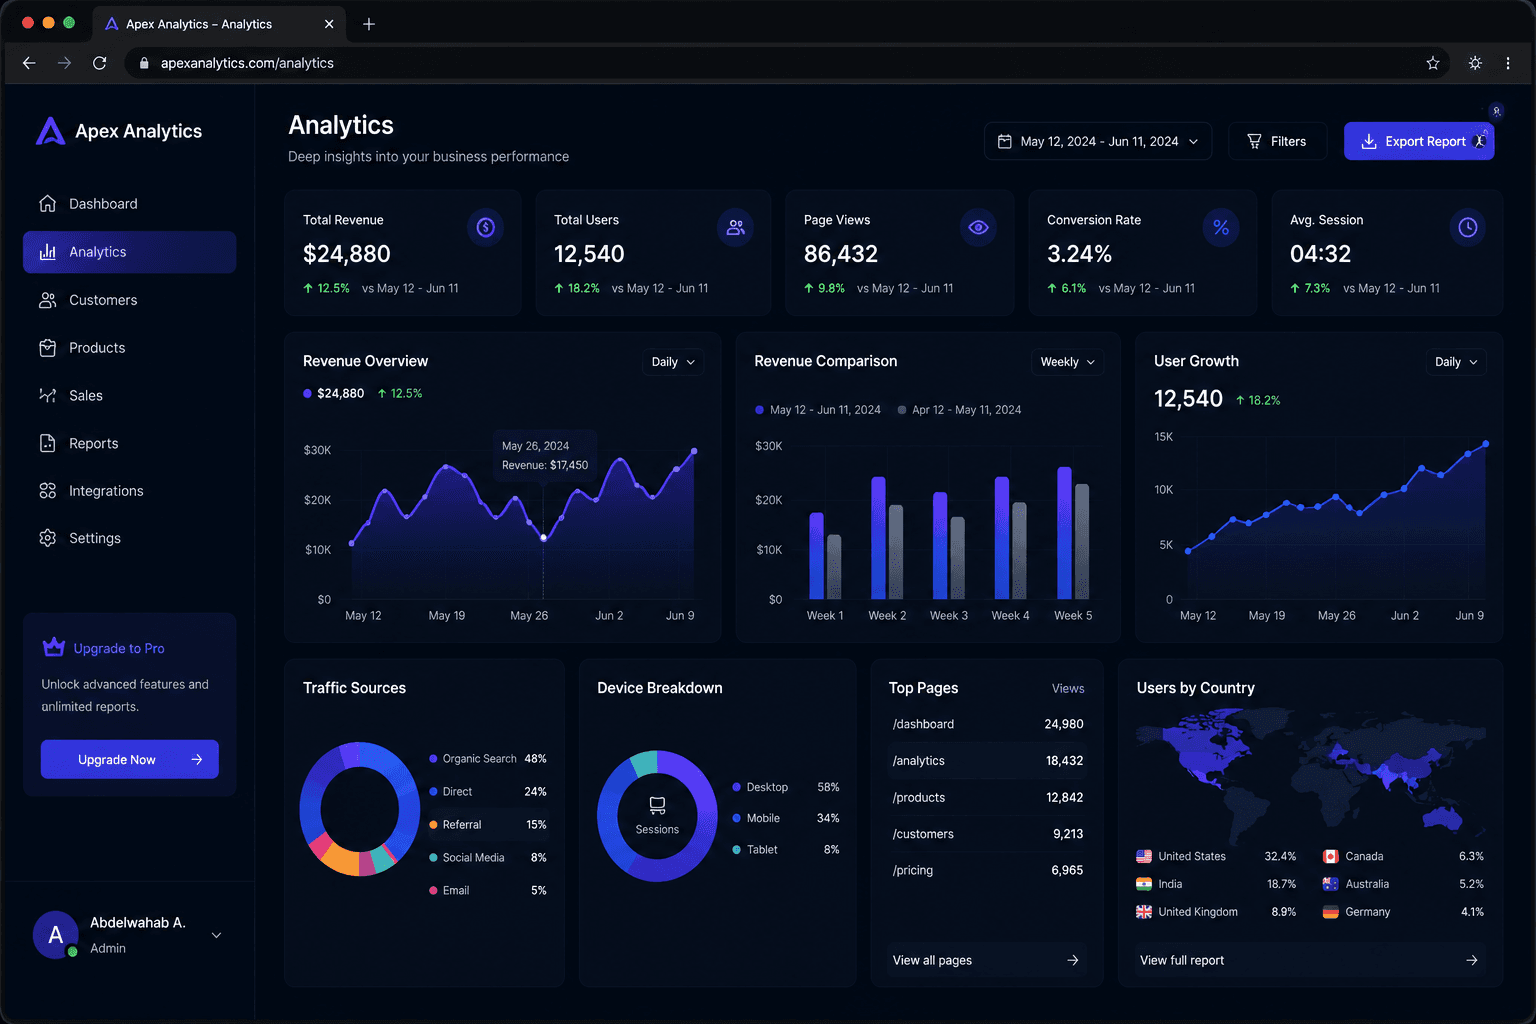This screenshot has width=1536, height=1024.
Task: Click the Sessions monitor icon in donut center
Action: (x=657, y=805)
